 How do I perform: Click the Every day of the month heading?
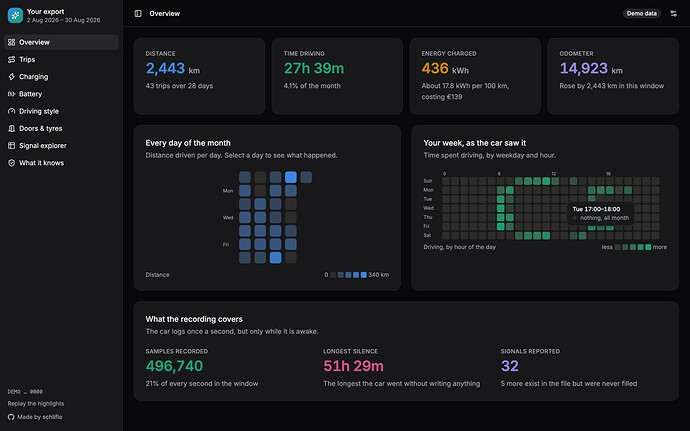click(188, 143)
